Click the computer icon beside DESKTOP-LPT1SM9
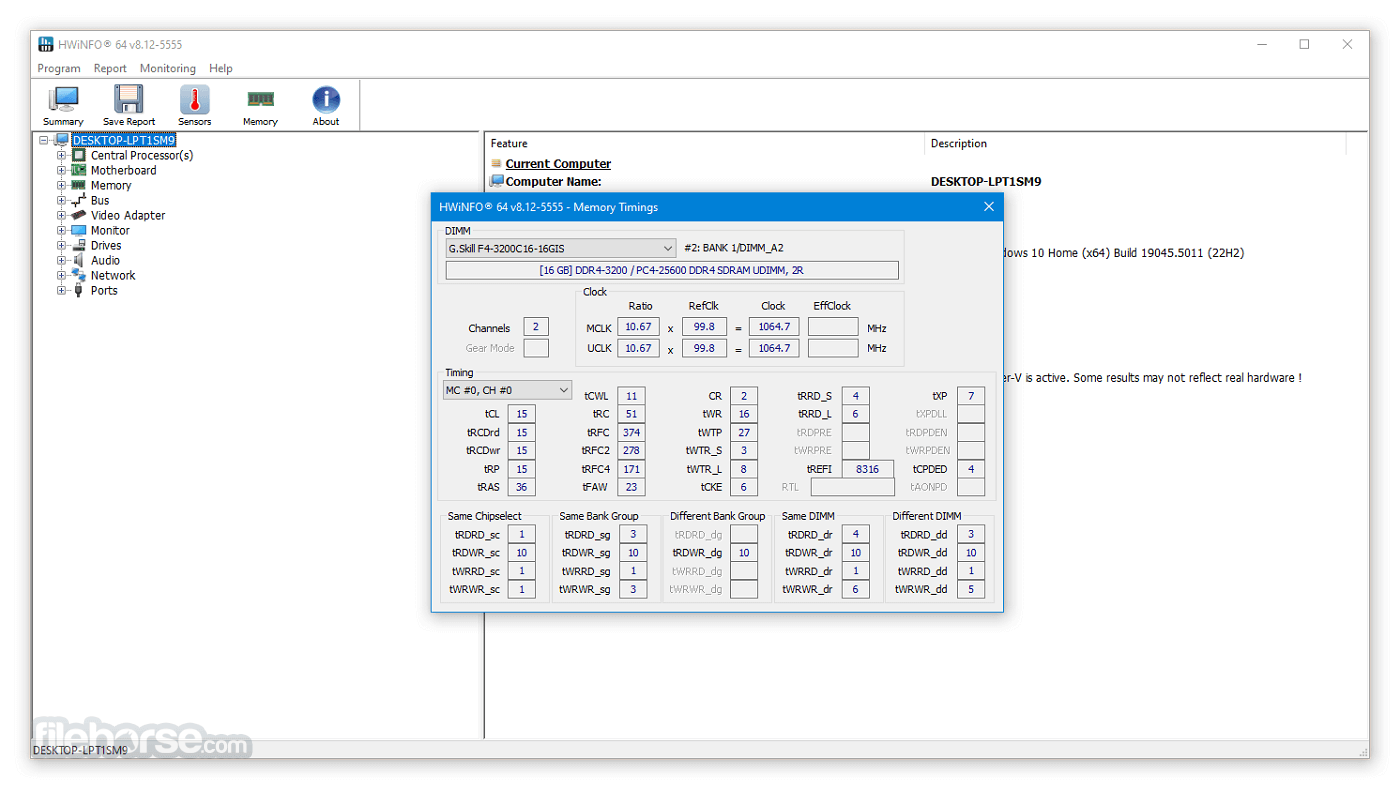 tap(62, 140)
